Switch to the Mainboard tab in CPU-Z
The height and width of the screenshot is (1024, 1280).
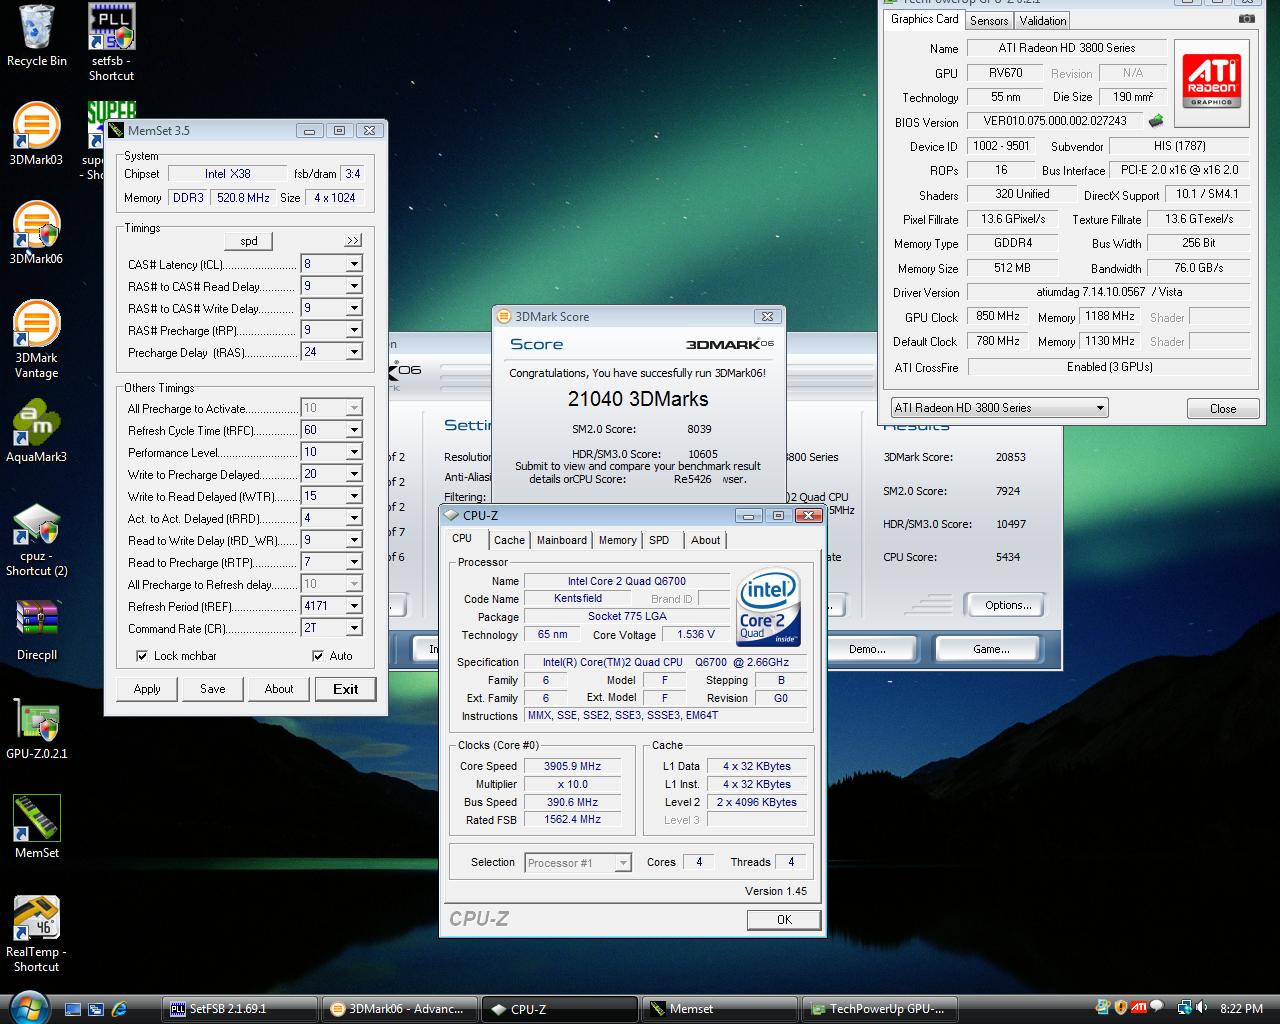point(562,540)
